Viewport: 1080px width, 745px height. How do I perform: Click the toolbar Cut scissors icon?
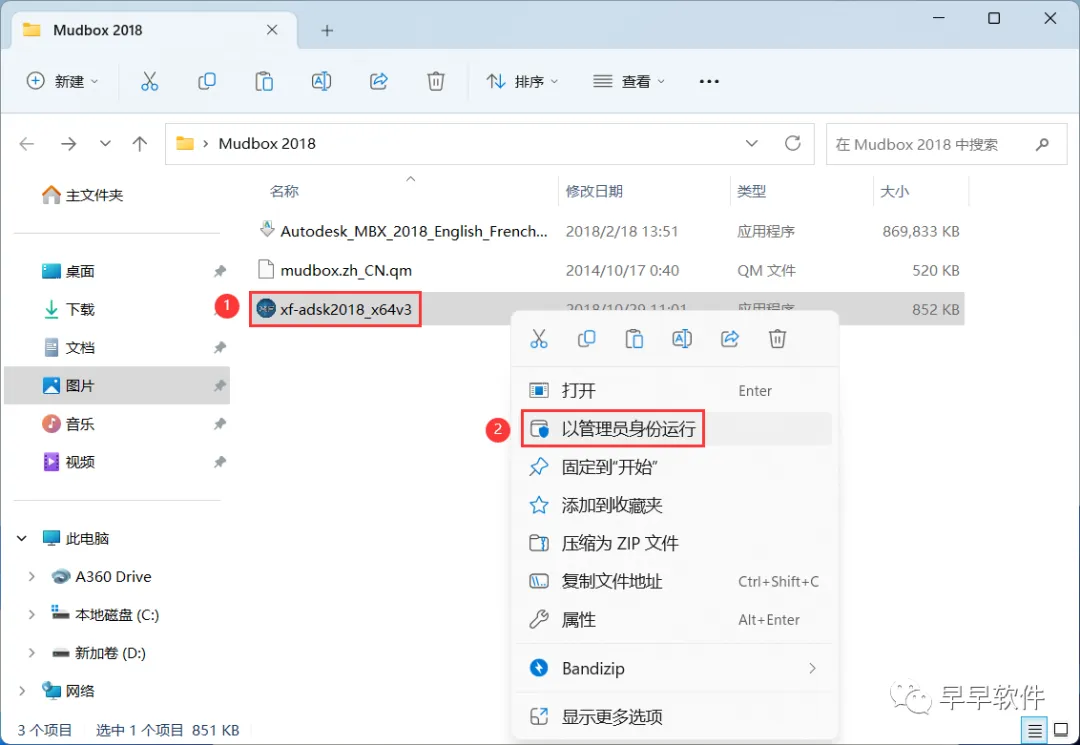click(x=149, y=81)
